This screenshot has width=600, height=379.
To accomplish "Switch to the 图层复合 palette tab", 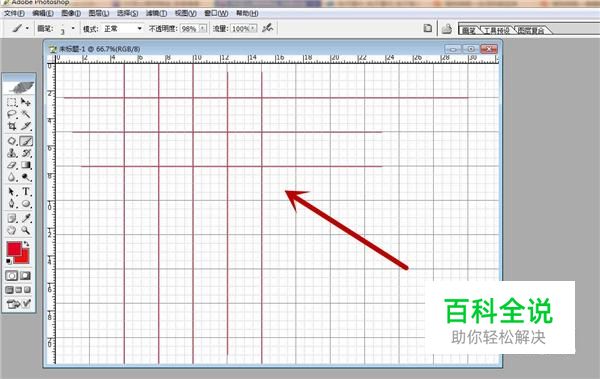I will point(531,31).
